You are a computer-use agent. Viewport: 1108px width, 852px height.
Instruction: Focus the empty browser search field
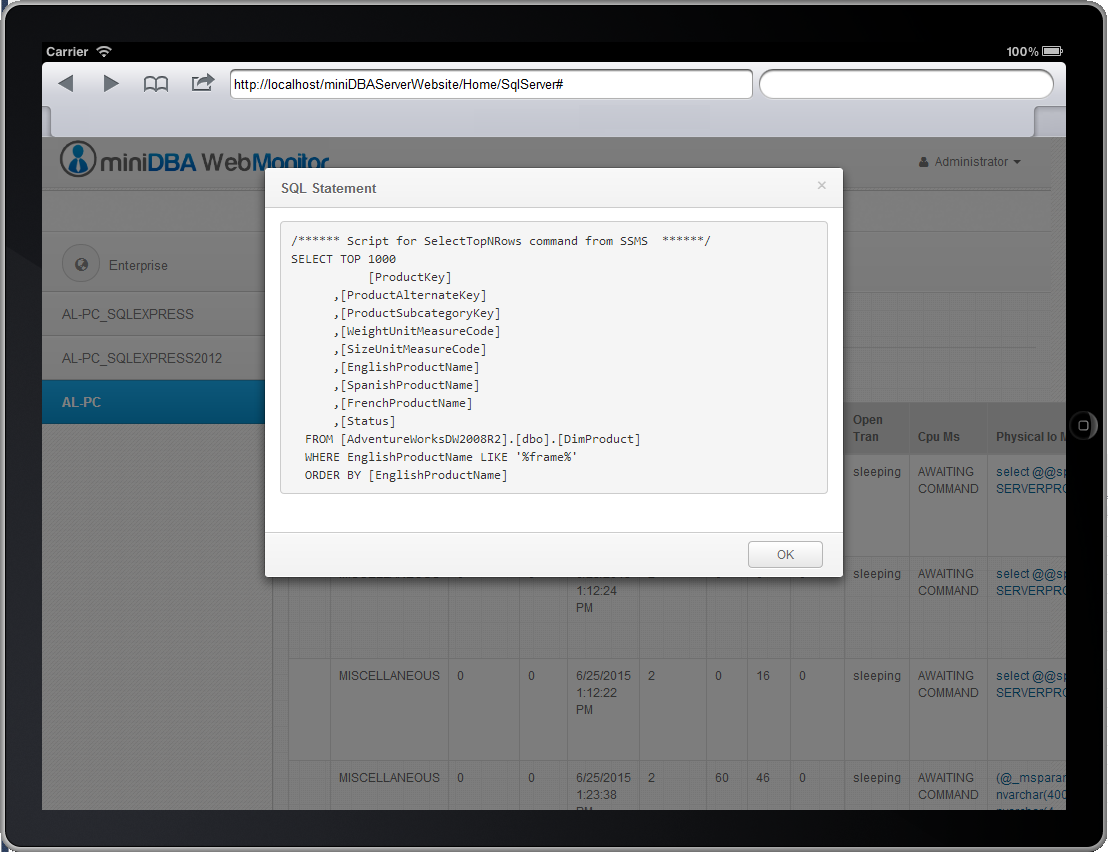click(x=906, y=84)
